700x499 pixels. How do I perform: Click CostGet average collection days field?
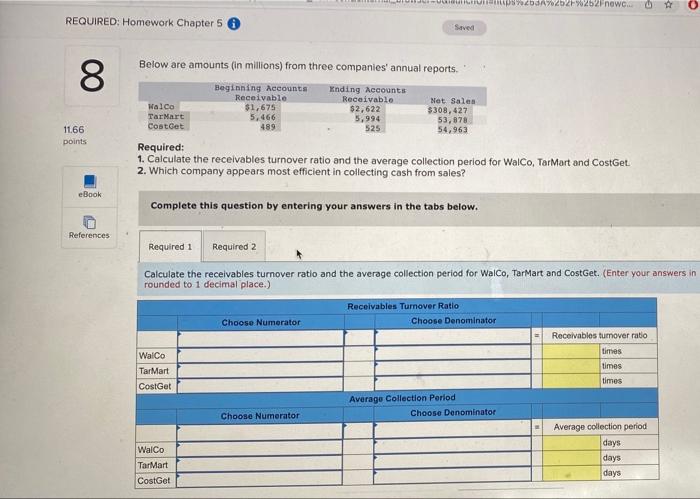point(571,473)
